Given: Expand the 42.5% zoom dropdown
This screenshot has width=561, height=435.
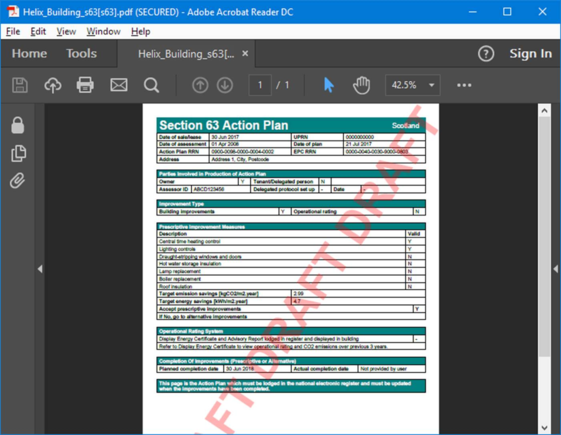Looking at the screenshot, I should point(431,85).
